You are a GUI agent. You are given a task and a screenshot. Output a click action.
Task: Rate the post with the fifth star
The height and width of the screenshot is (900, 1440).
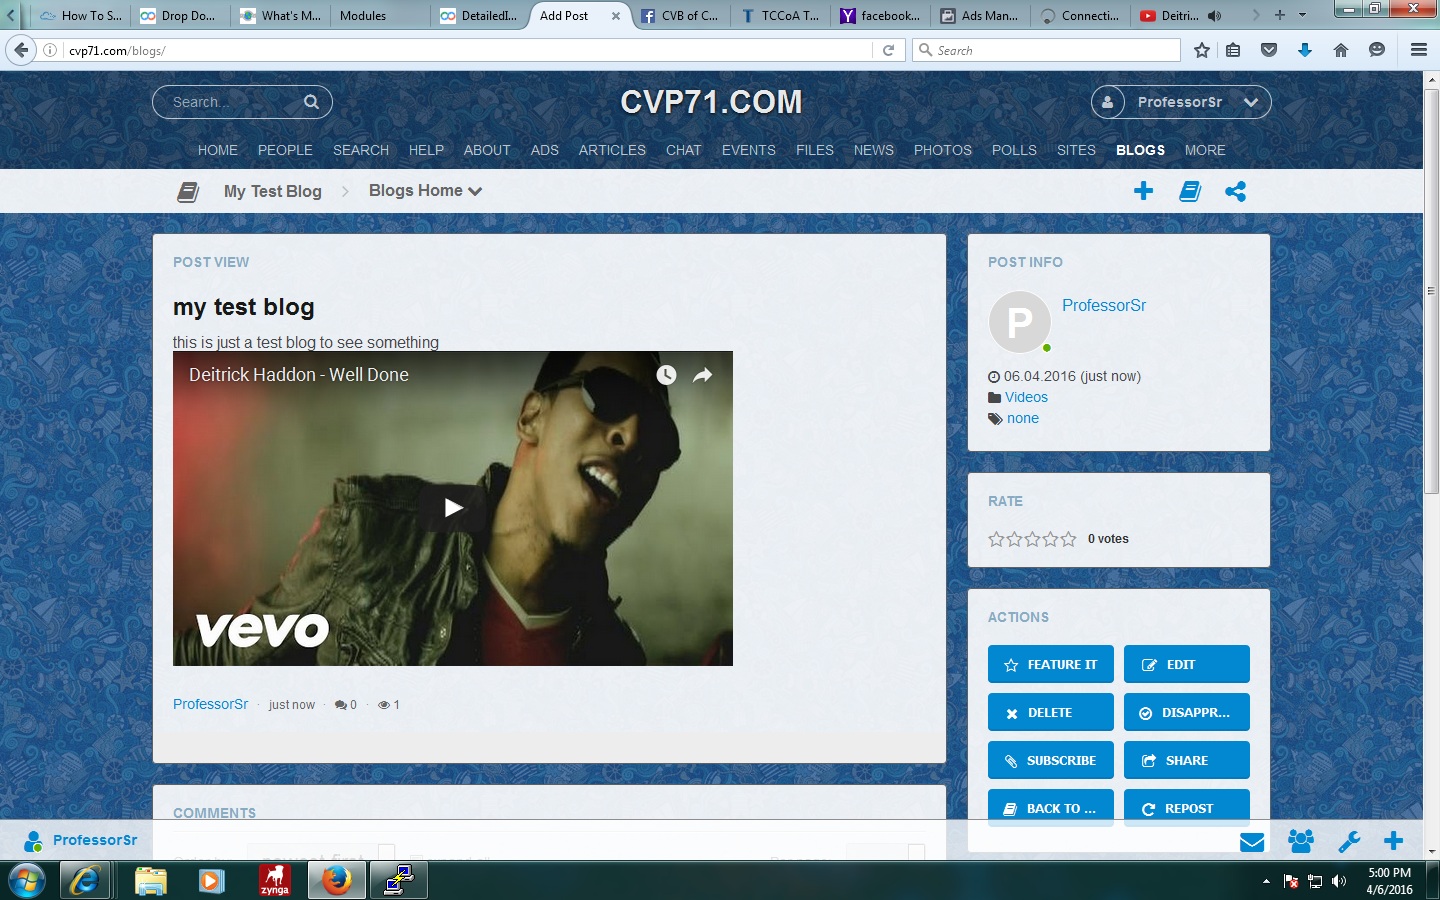point(1068,539)
